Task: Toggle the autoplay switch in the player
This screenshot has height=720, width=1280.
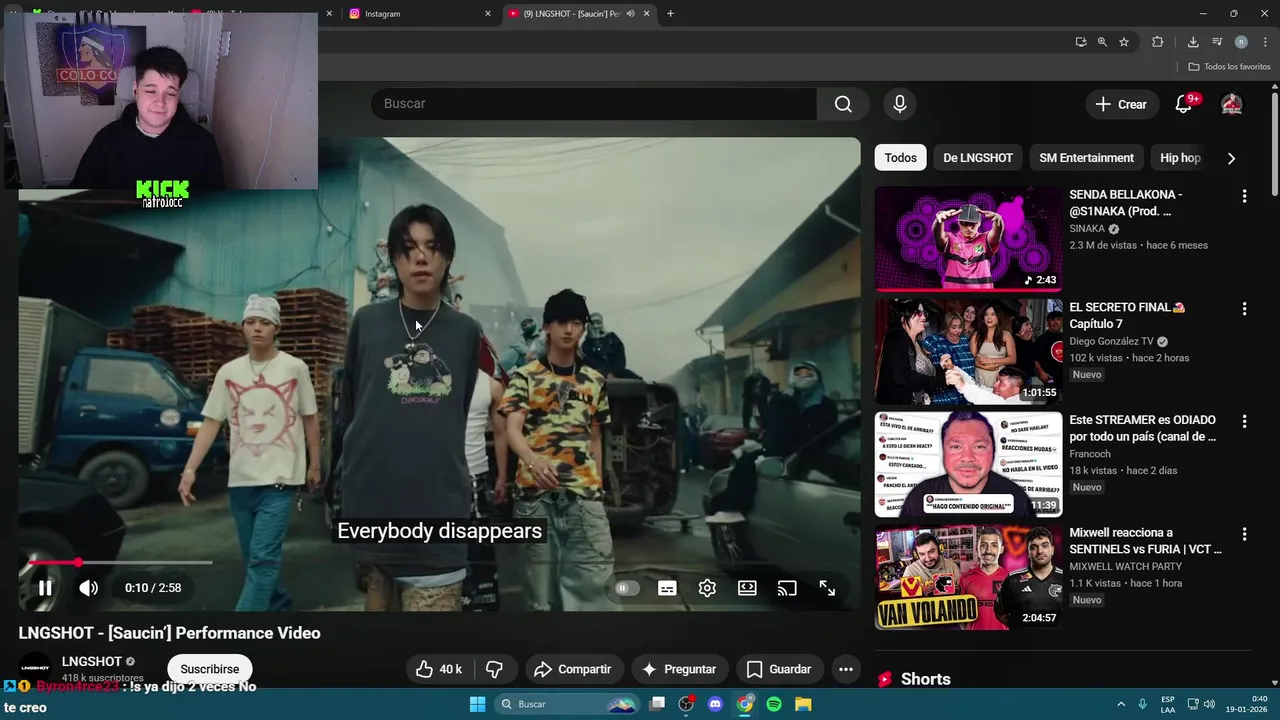Action: tap(627, 588)
